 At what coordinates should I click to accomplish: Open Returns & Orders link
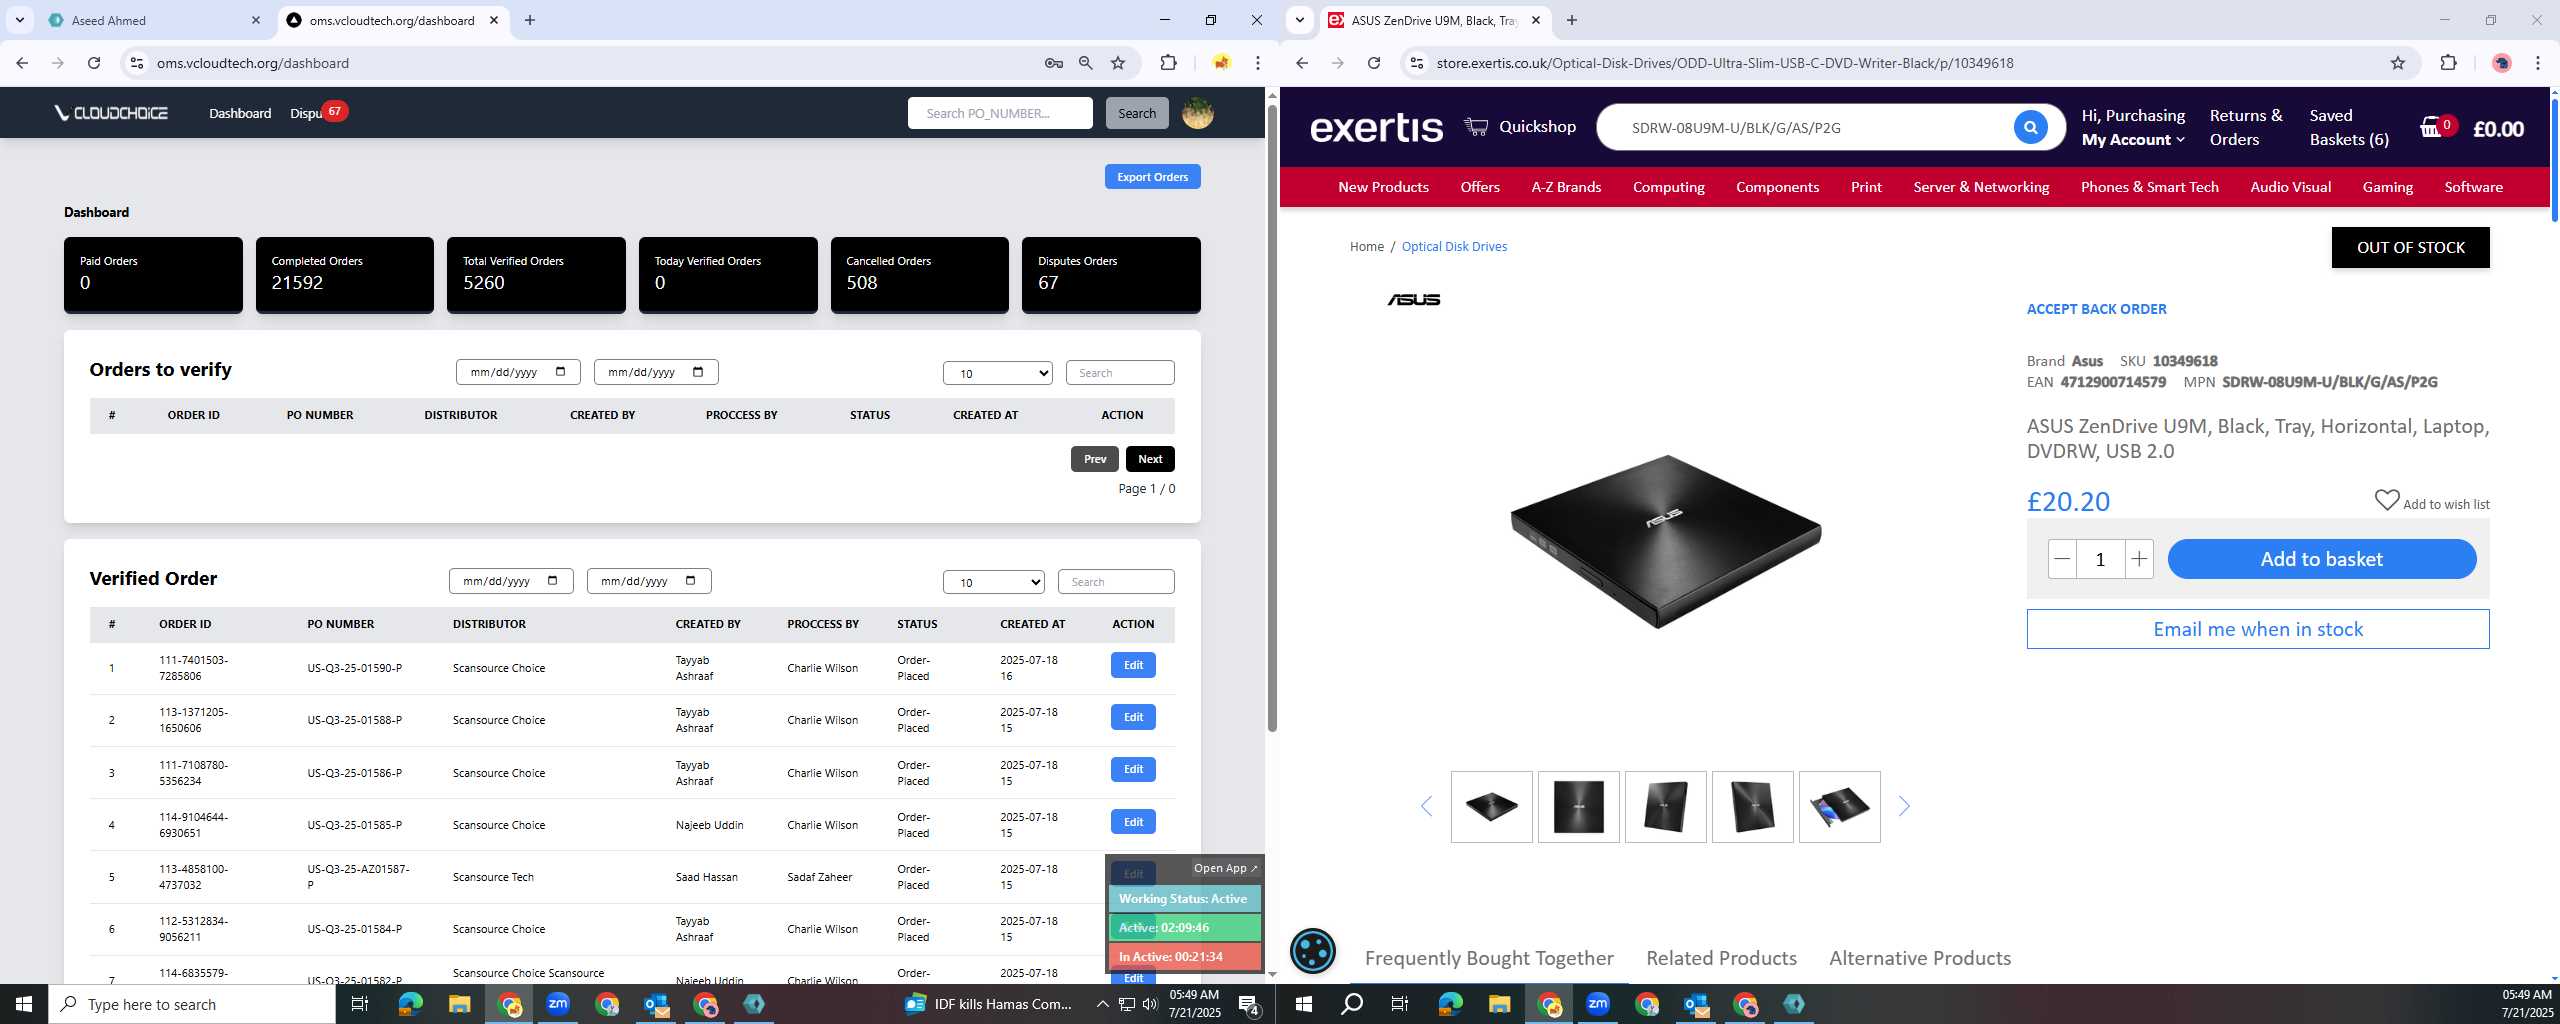2246,127
